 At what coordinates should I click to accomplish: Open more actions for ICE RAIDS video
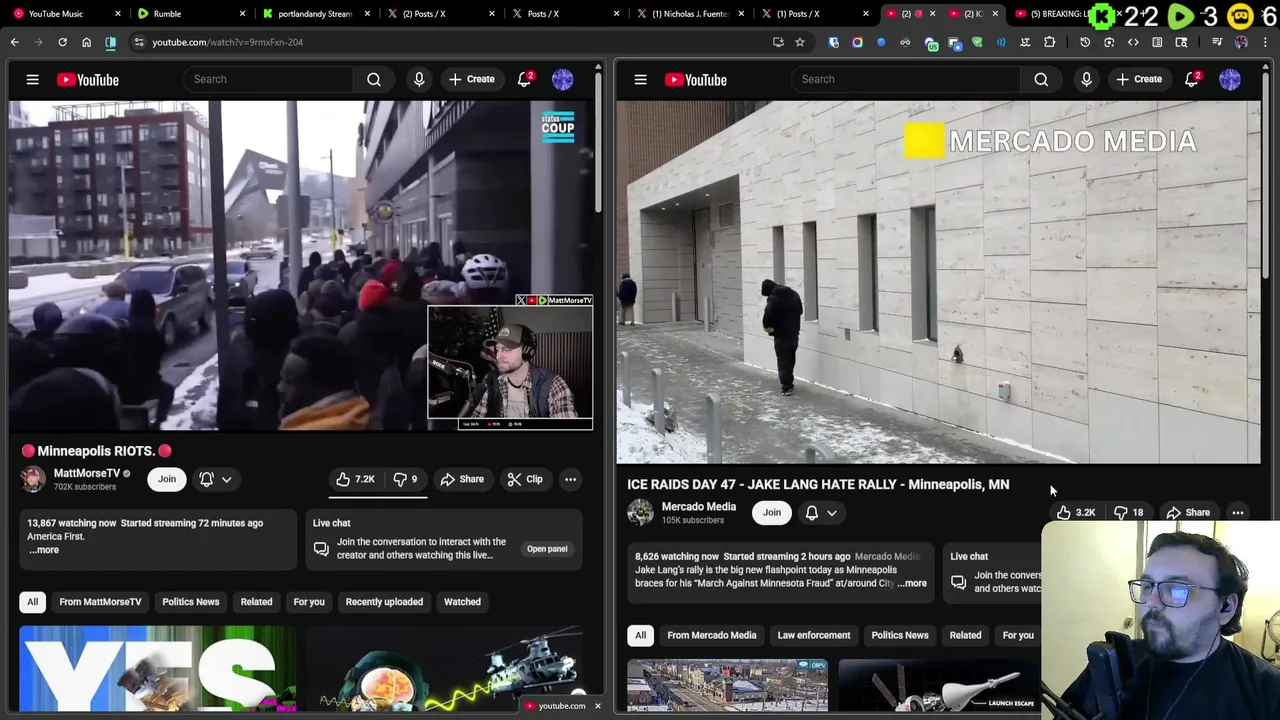tap(1238, 512)
